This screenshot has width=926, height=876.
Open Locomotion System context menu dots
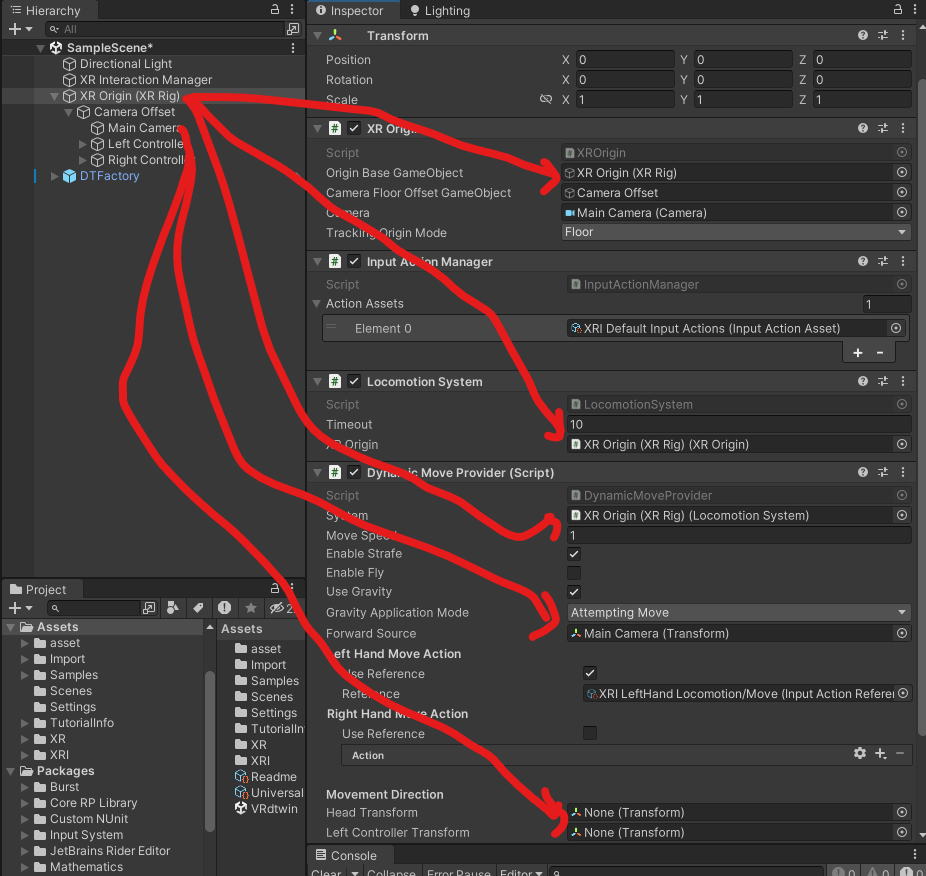[903, 382]
